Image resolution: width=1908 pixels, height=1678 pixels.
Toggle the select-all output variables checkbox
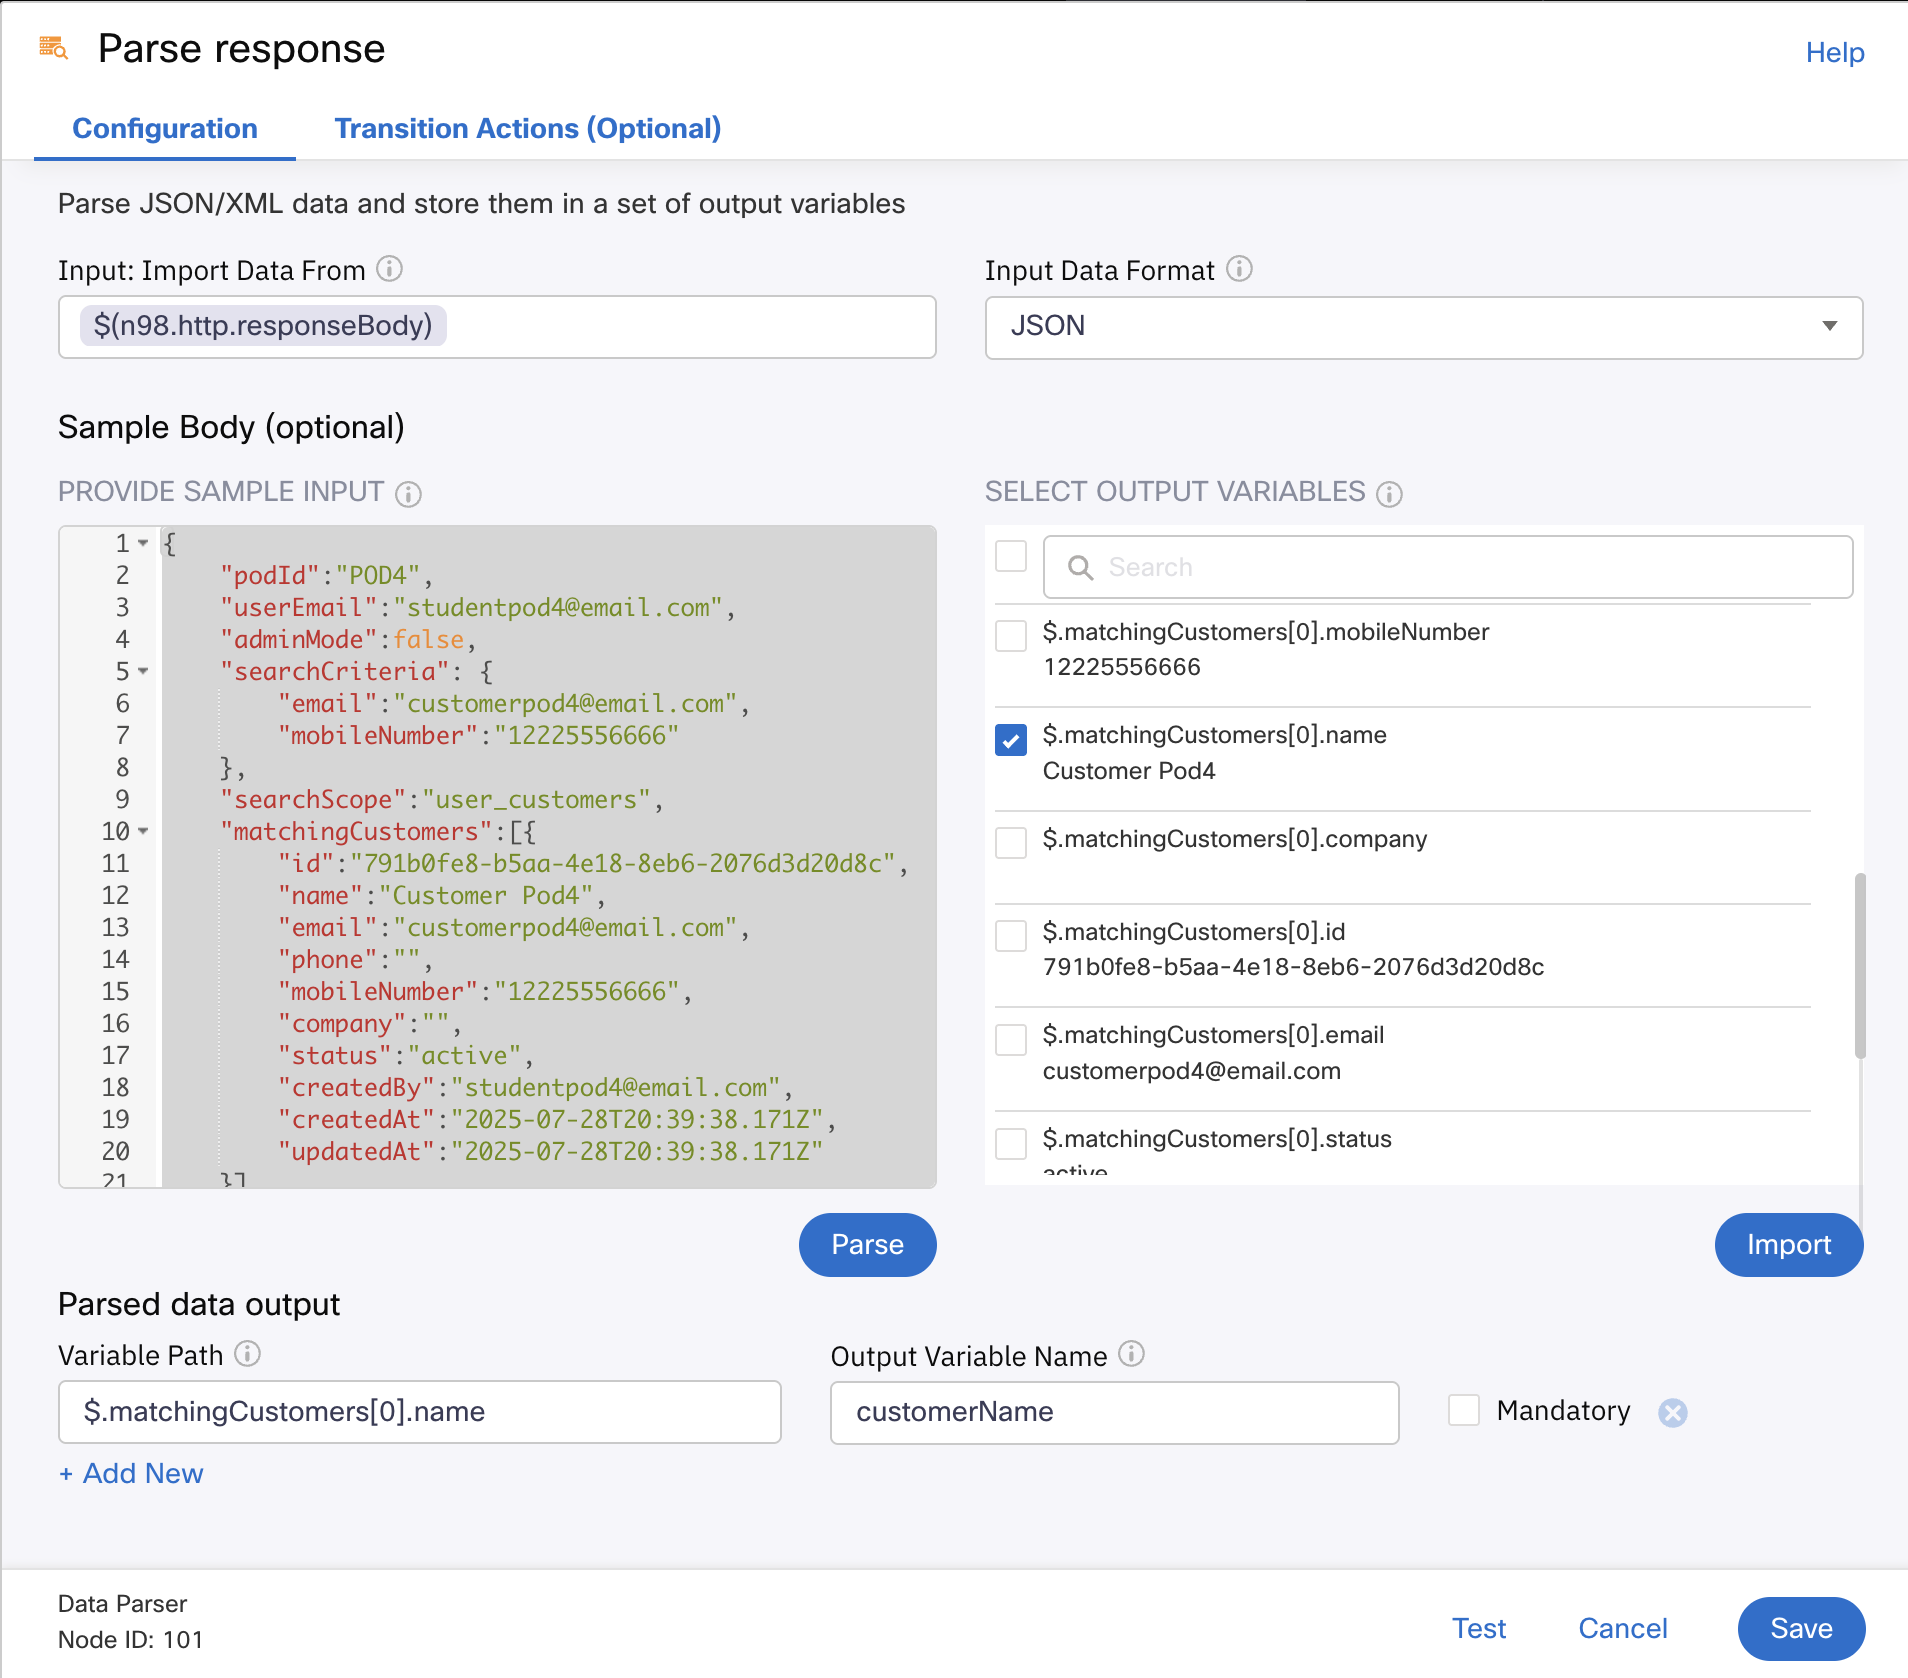click(1011, 556)
